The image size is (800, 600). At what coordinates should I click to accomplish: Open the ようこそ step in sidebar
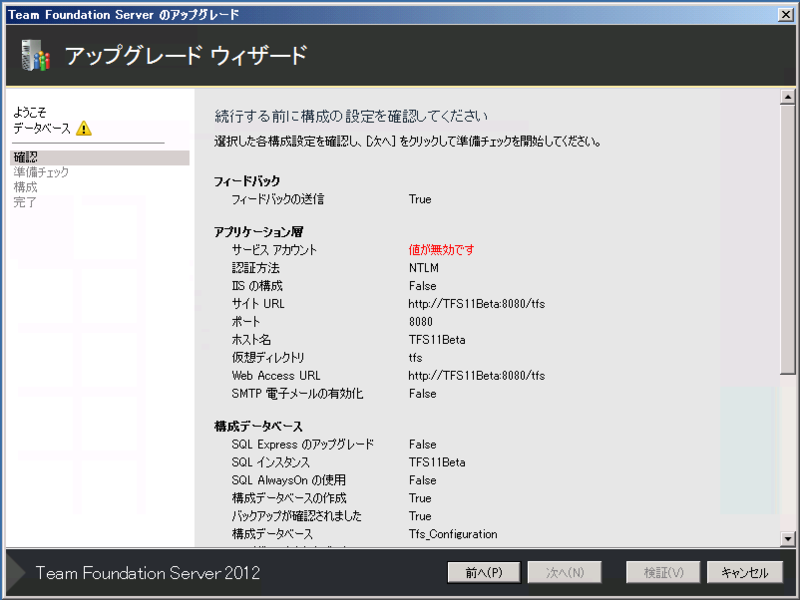(x=30, y=112)
